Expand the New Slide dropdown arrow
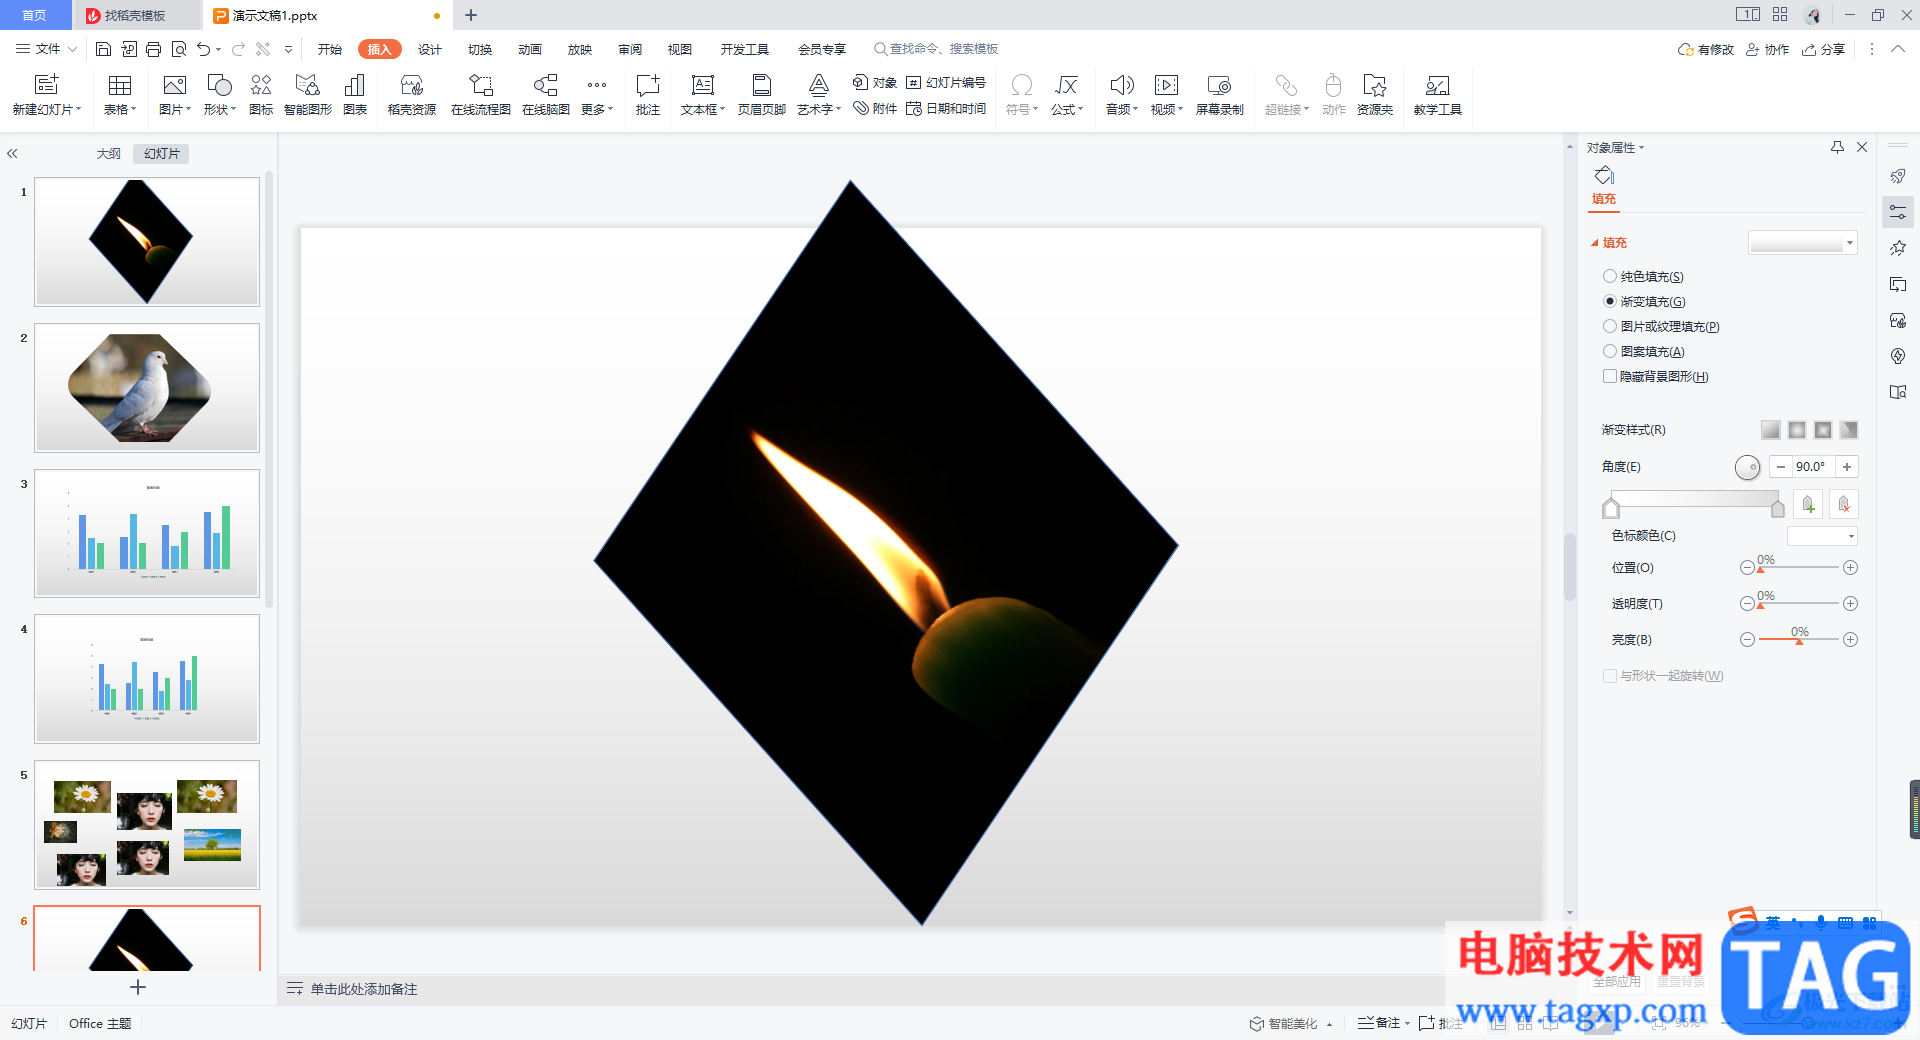This screenshot has height=1040, width=1920. 78,110
